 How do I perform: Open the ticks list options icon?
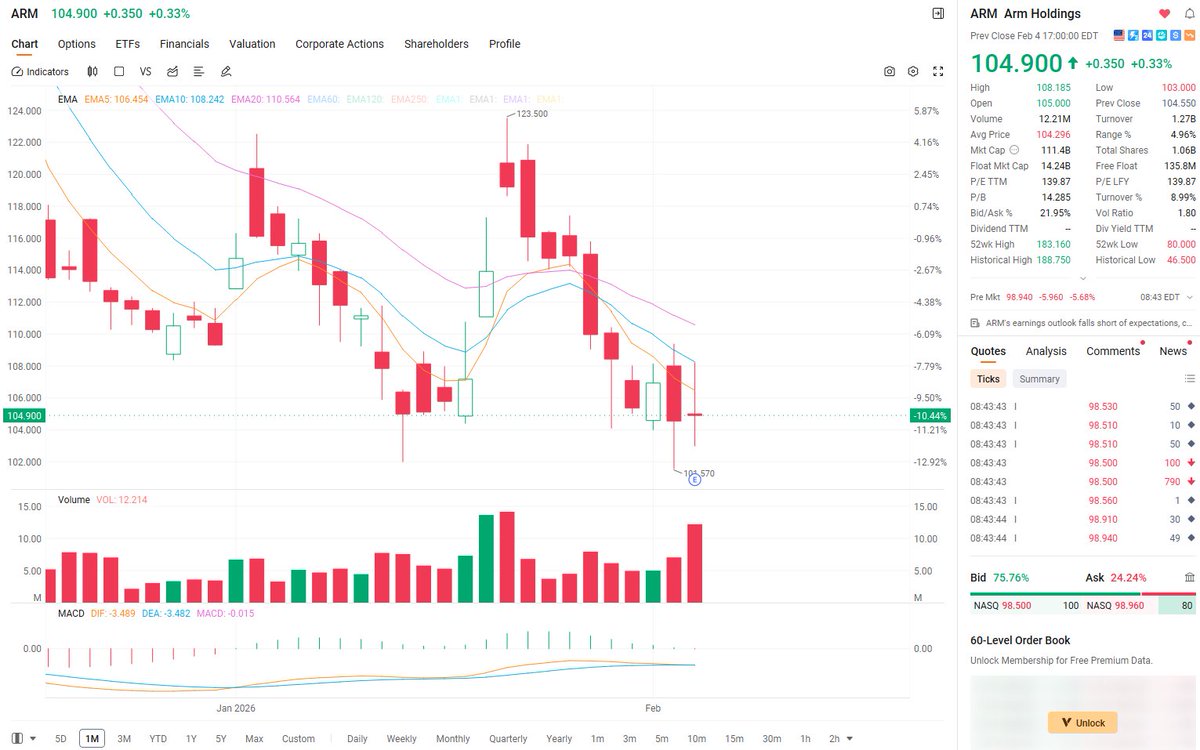point(1189,379)
